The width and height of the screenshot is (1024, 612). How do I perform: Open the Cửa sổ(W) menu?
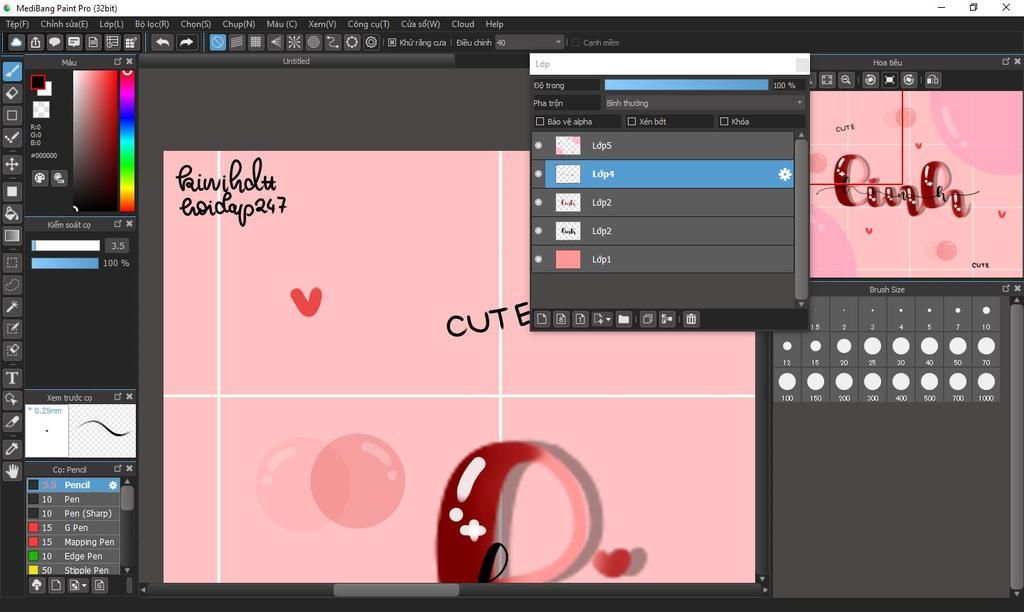tap(421, 24)
